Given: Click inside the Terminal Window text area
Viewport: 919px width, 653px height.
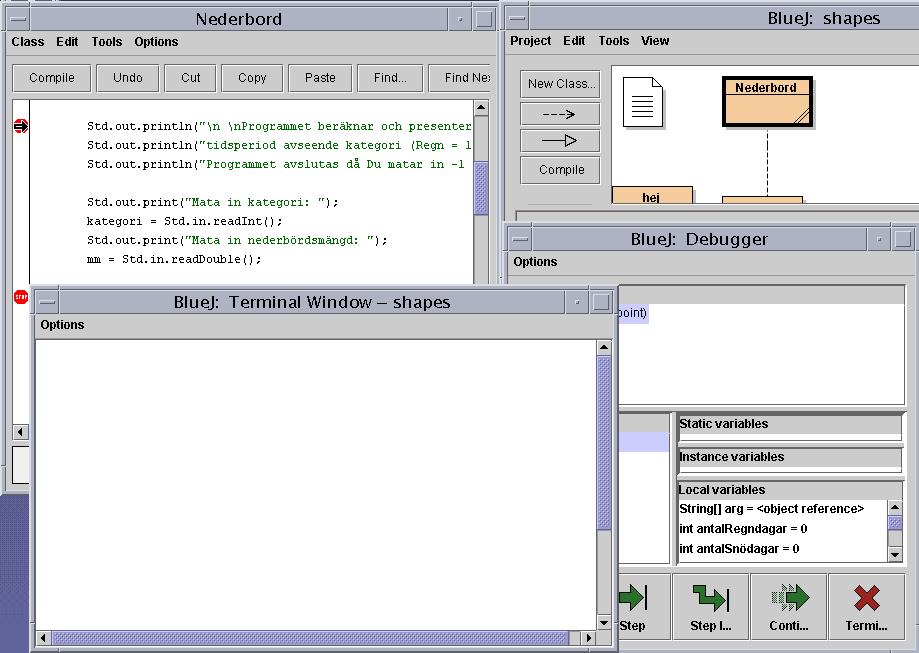Looking at the screenshot, I should (316, 484).
